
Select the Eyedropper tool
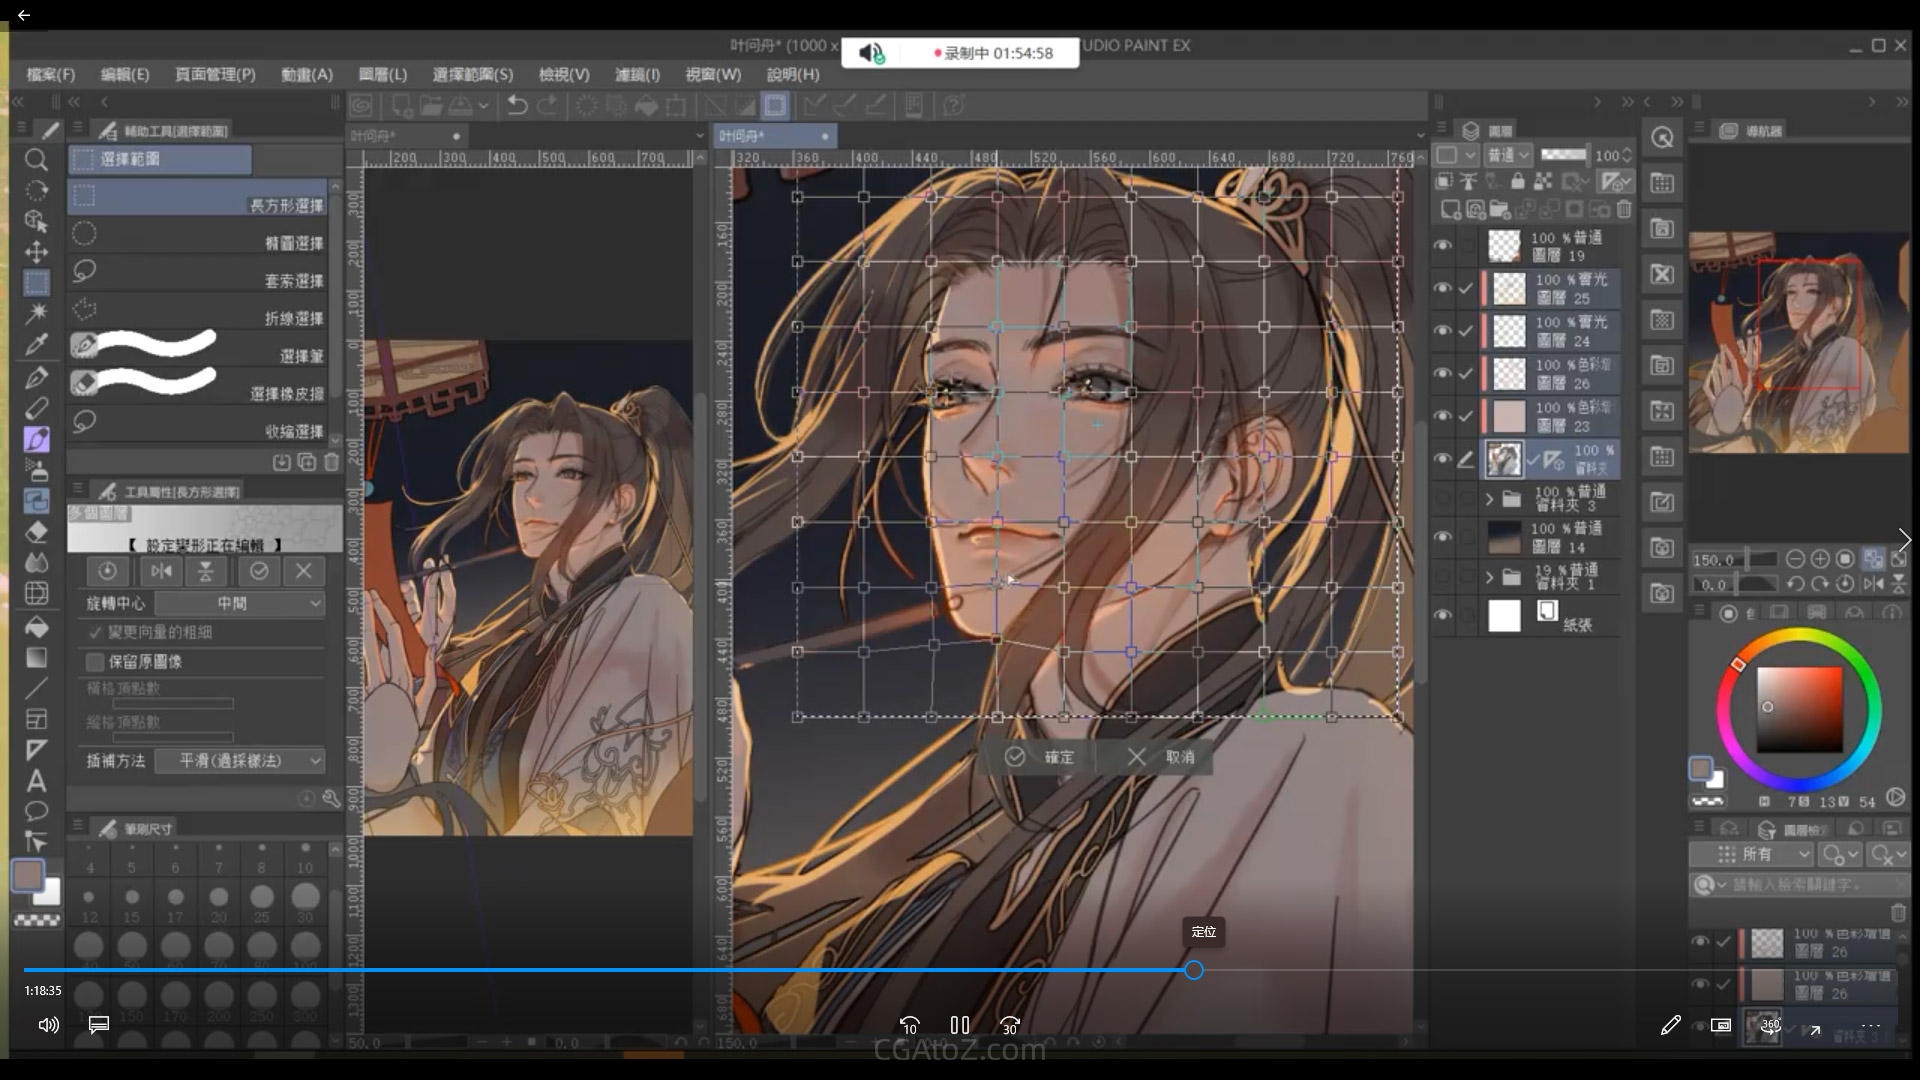36,345
